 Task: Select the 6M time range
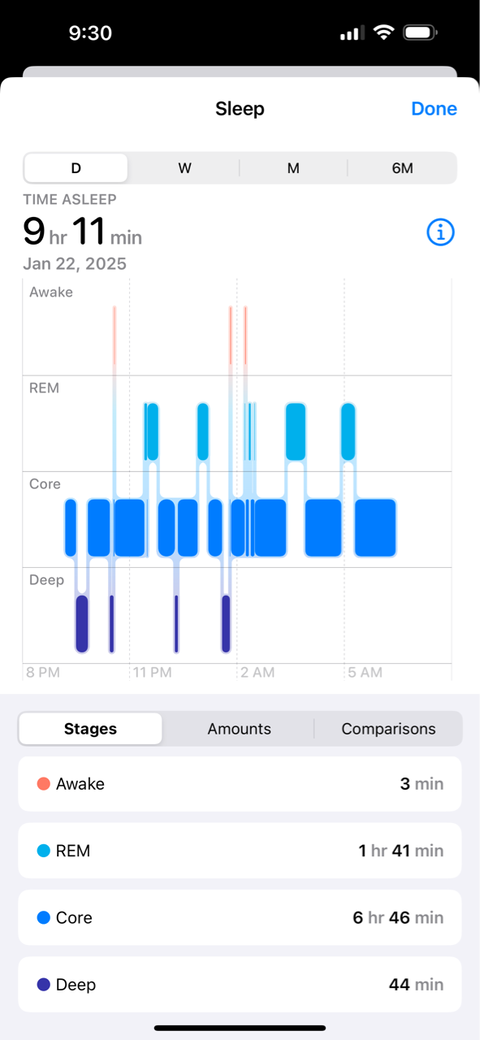(402, 168)
